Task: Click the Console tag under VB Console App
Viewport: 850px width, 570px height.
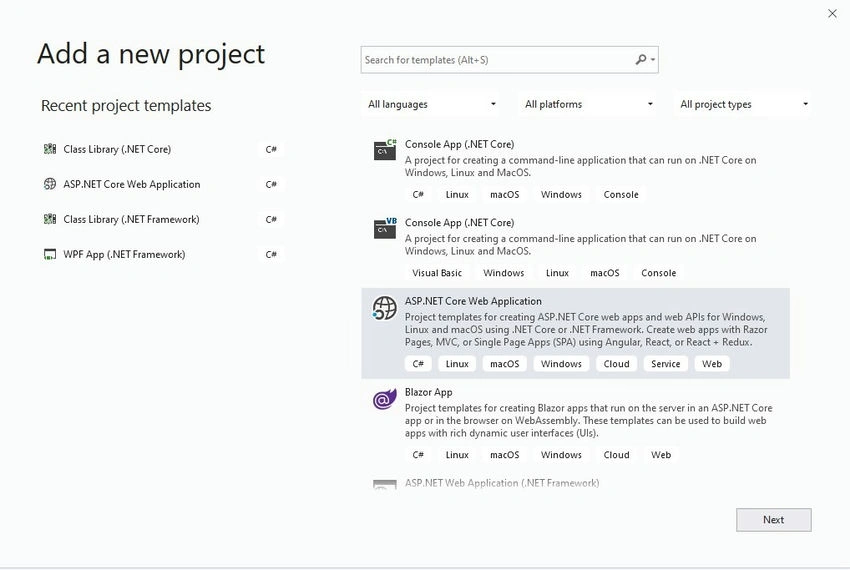Action: pyautogui.click(x=658, y=273)
